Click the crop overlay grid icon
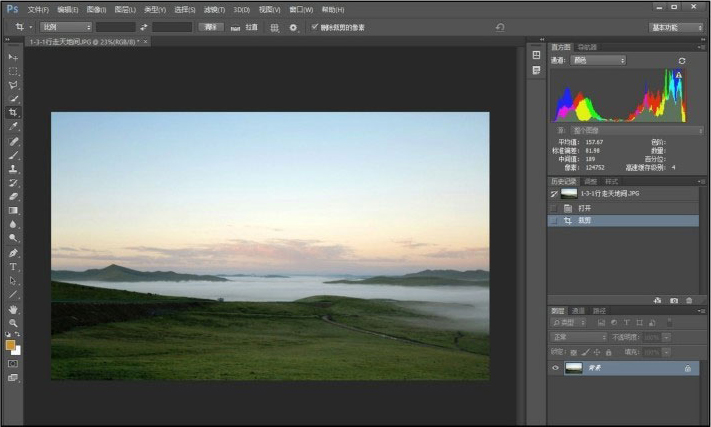Viewport: 711px width, 427px height. (275, 27)
